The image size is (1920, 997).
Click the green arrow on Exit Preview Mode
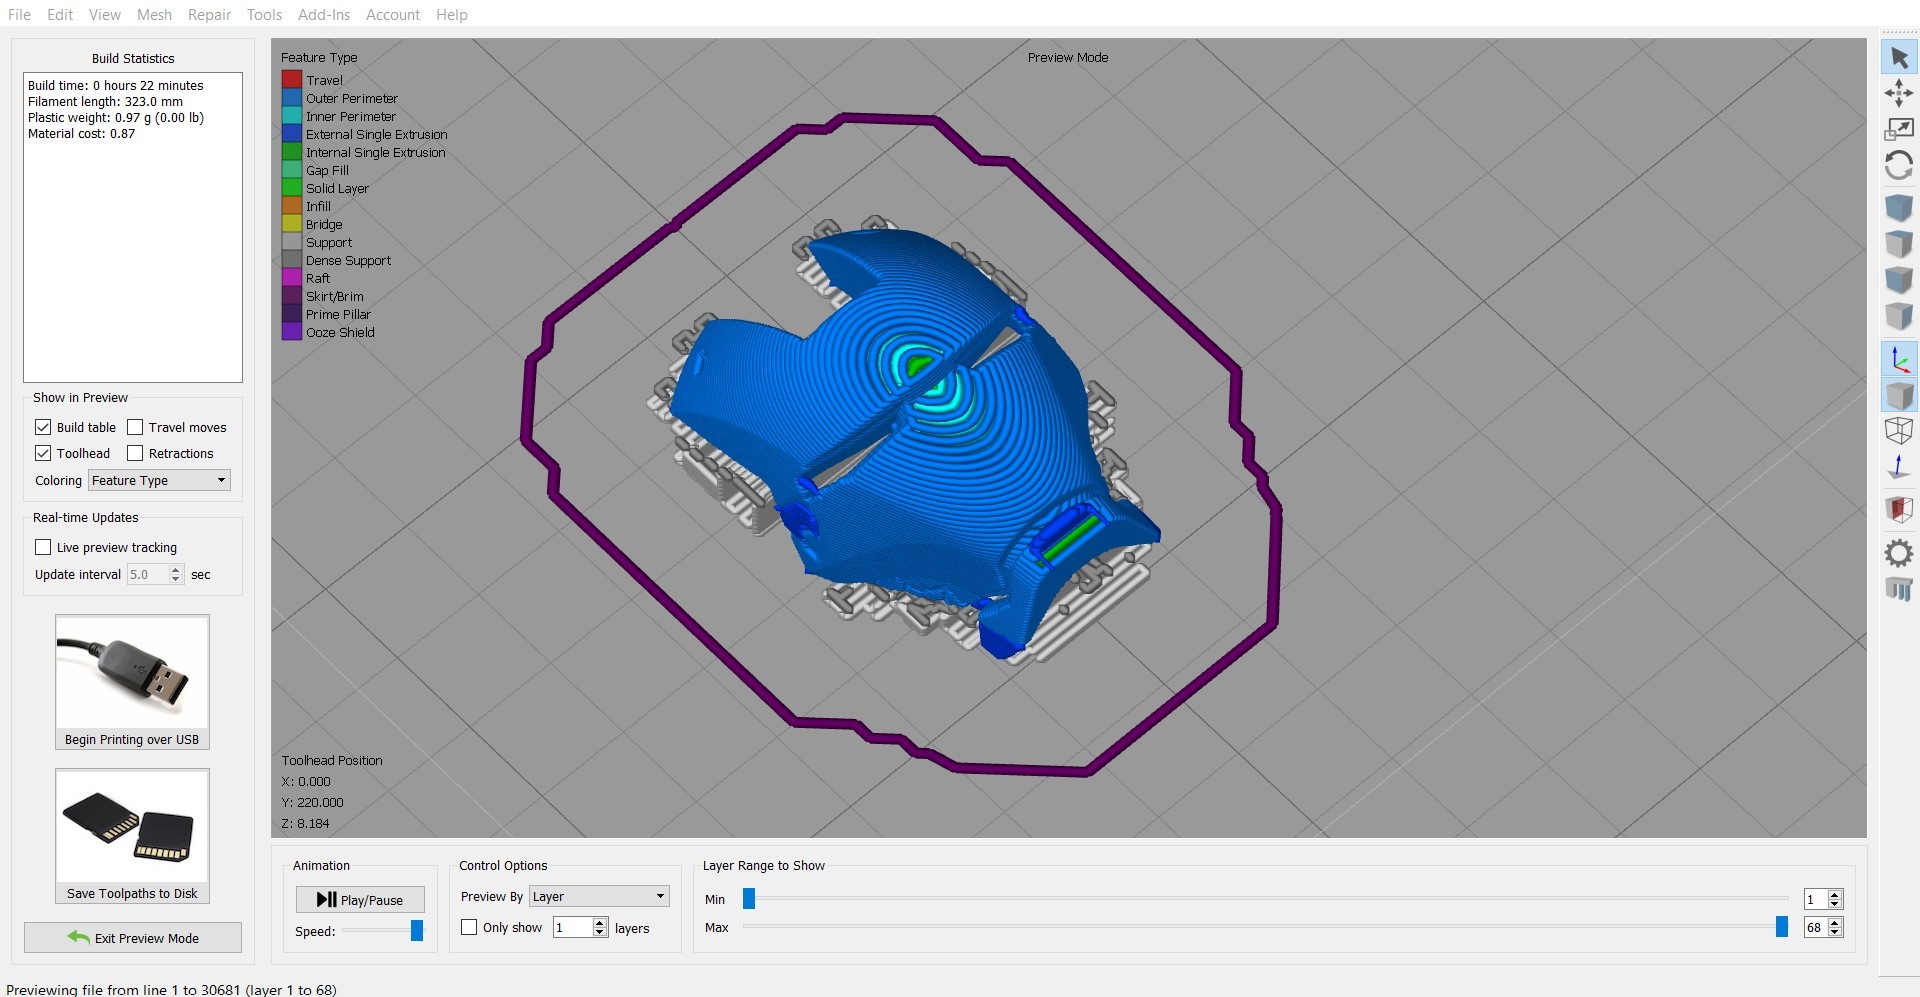pos(79,937)
